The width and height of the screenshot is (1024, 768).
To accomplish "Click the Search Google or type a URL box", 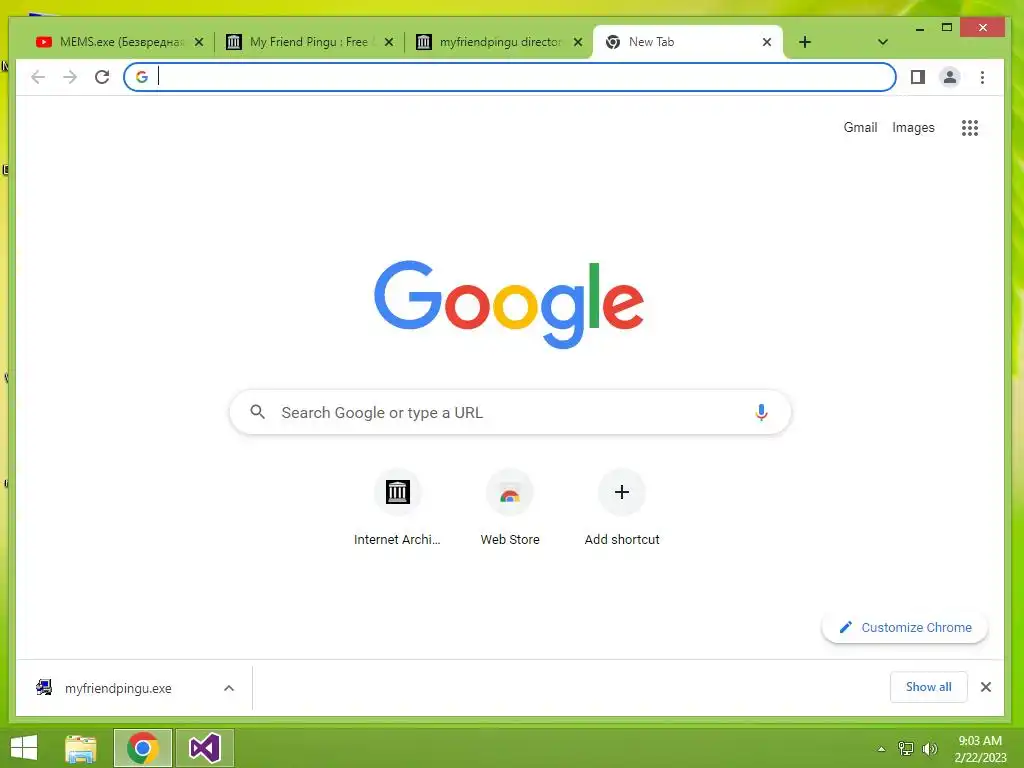I will [x=510, y=412].
